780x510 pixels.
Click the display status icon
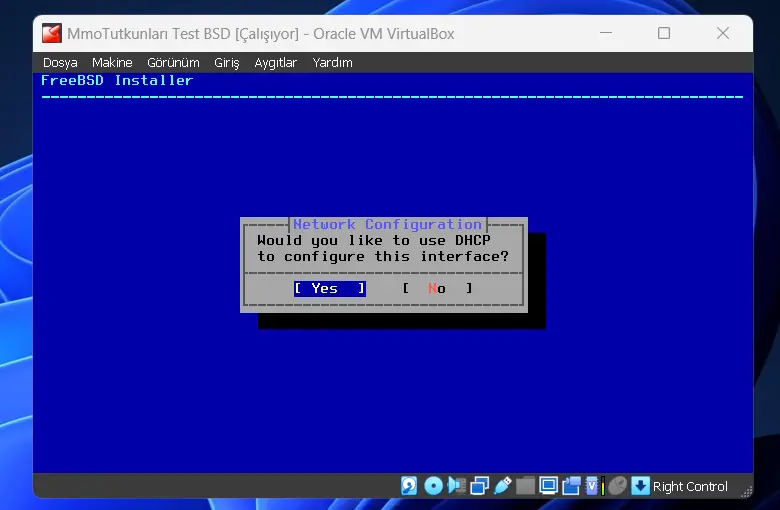tap(548, 486)
